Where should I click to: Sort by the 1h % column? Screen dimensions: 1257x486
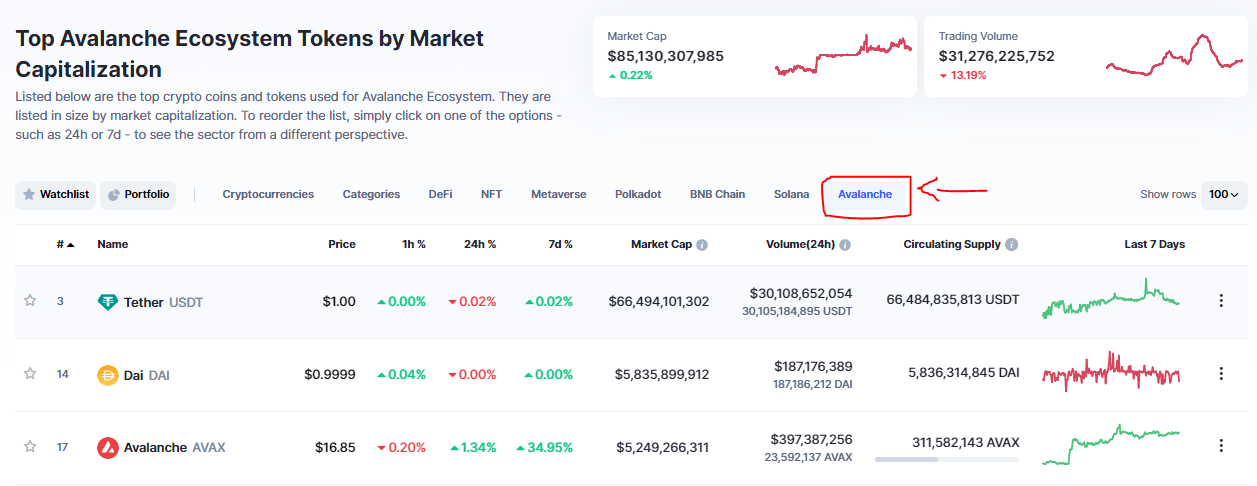point(413,244)
